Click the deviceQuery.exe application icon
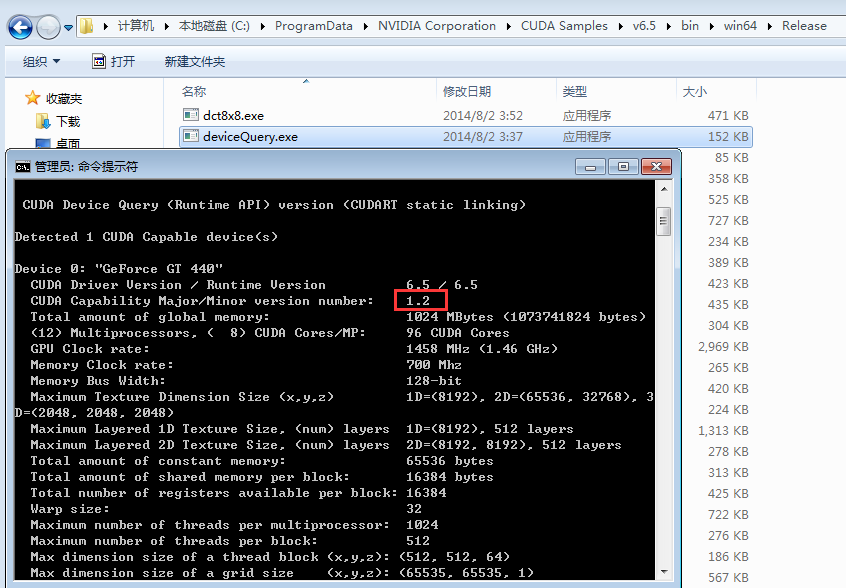 pos(191,136)
